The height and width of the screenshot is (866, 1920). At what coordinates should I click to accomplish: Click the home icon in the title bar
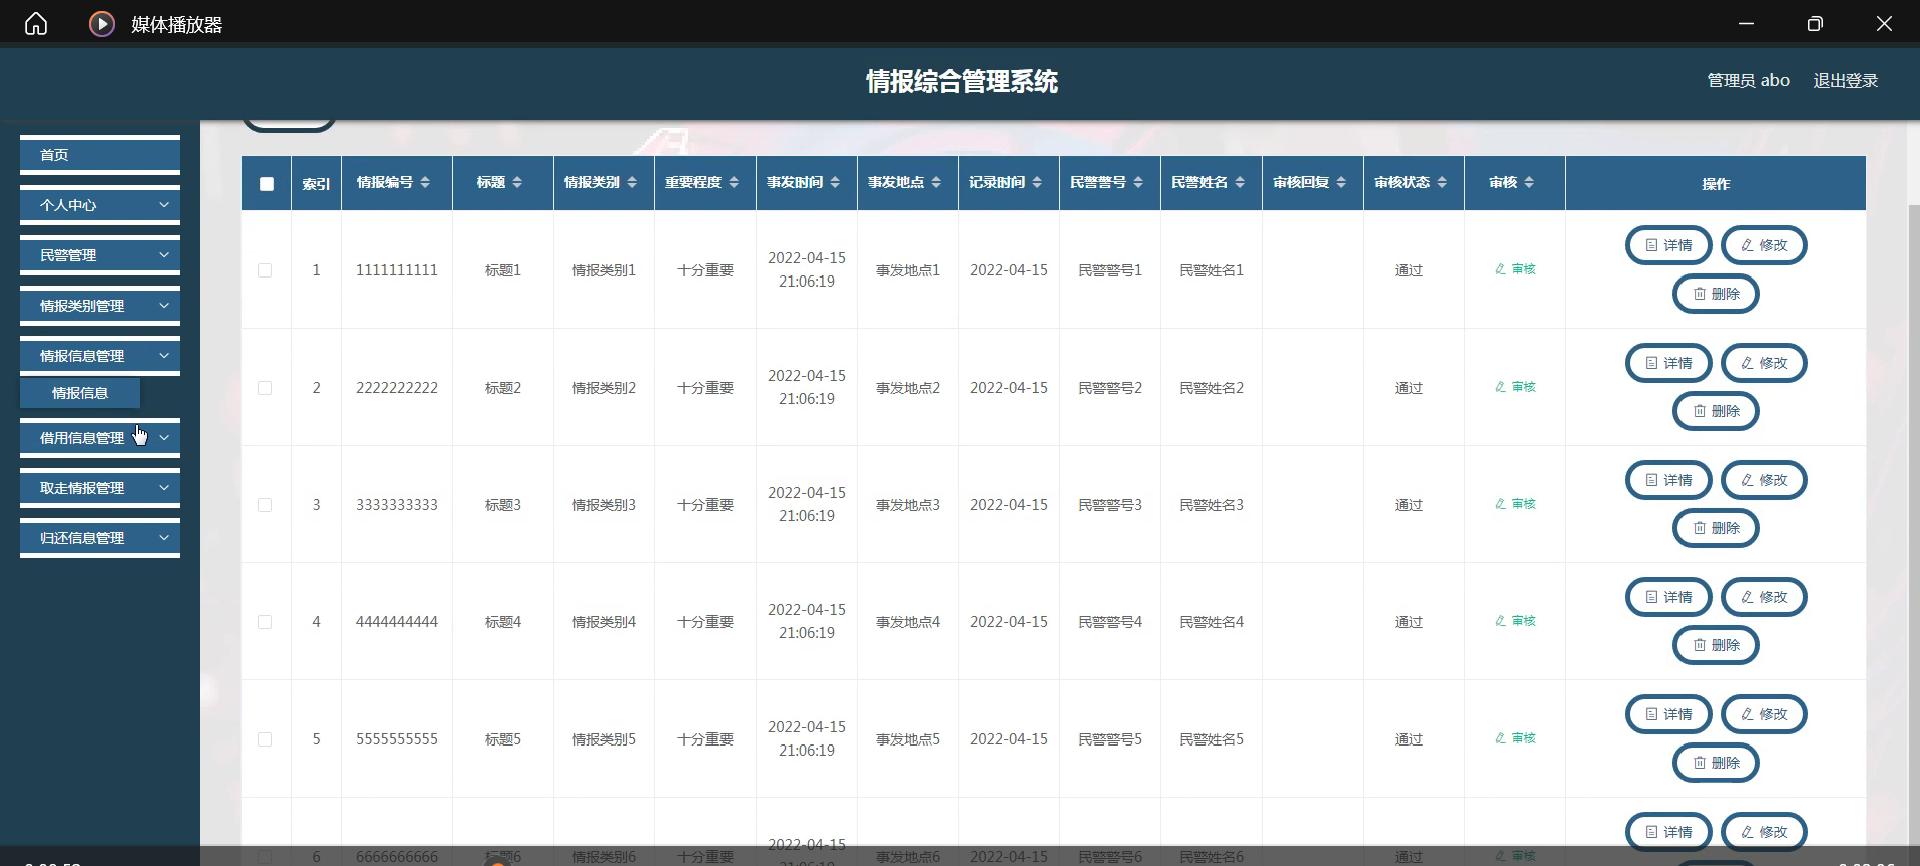click(36, 23)
